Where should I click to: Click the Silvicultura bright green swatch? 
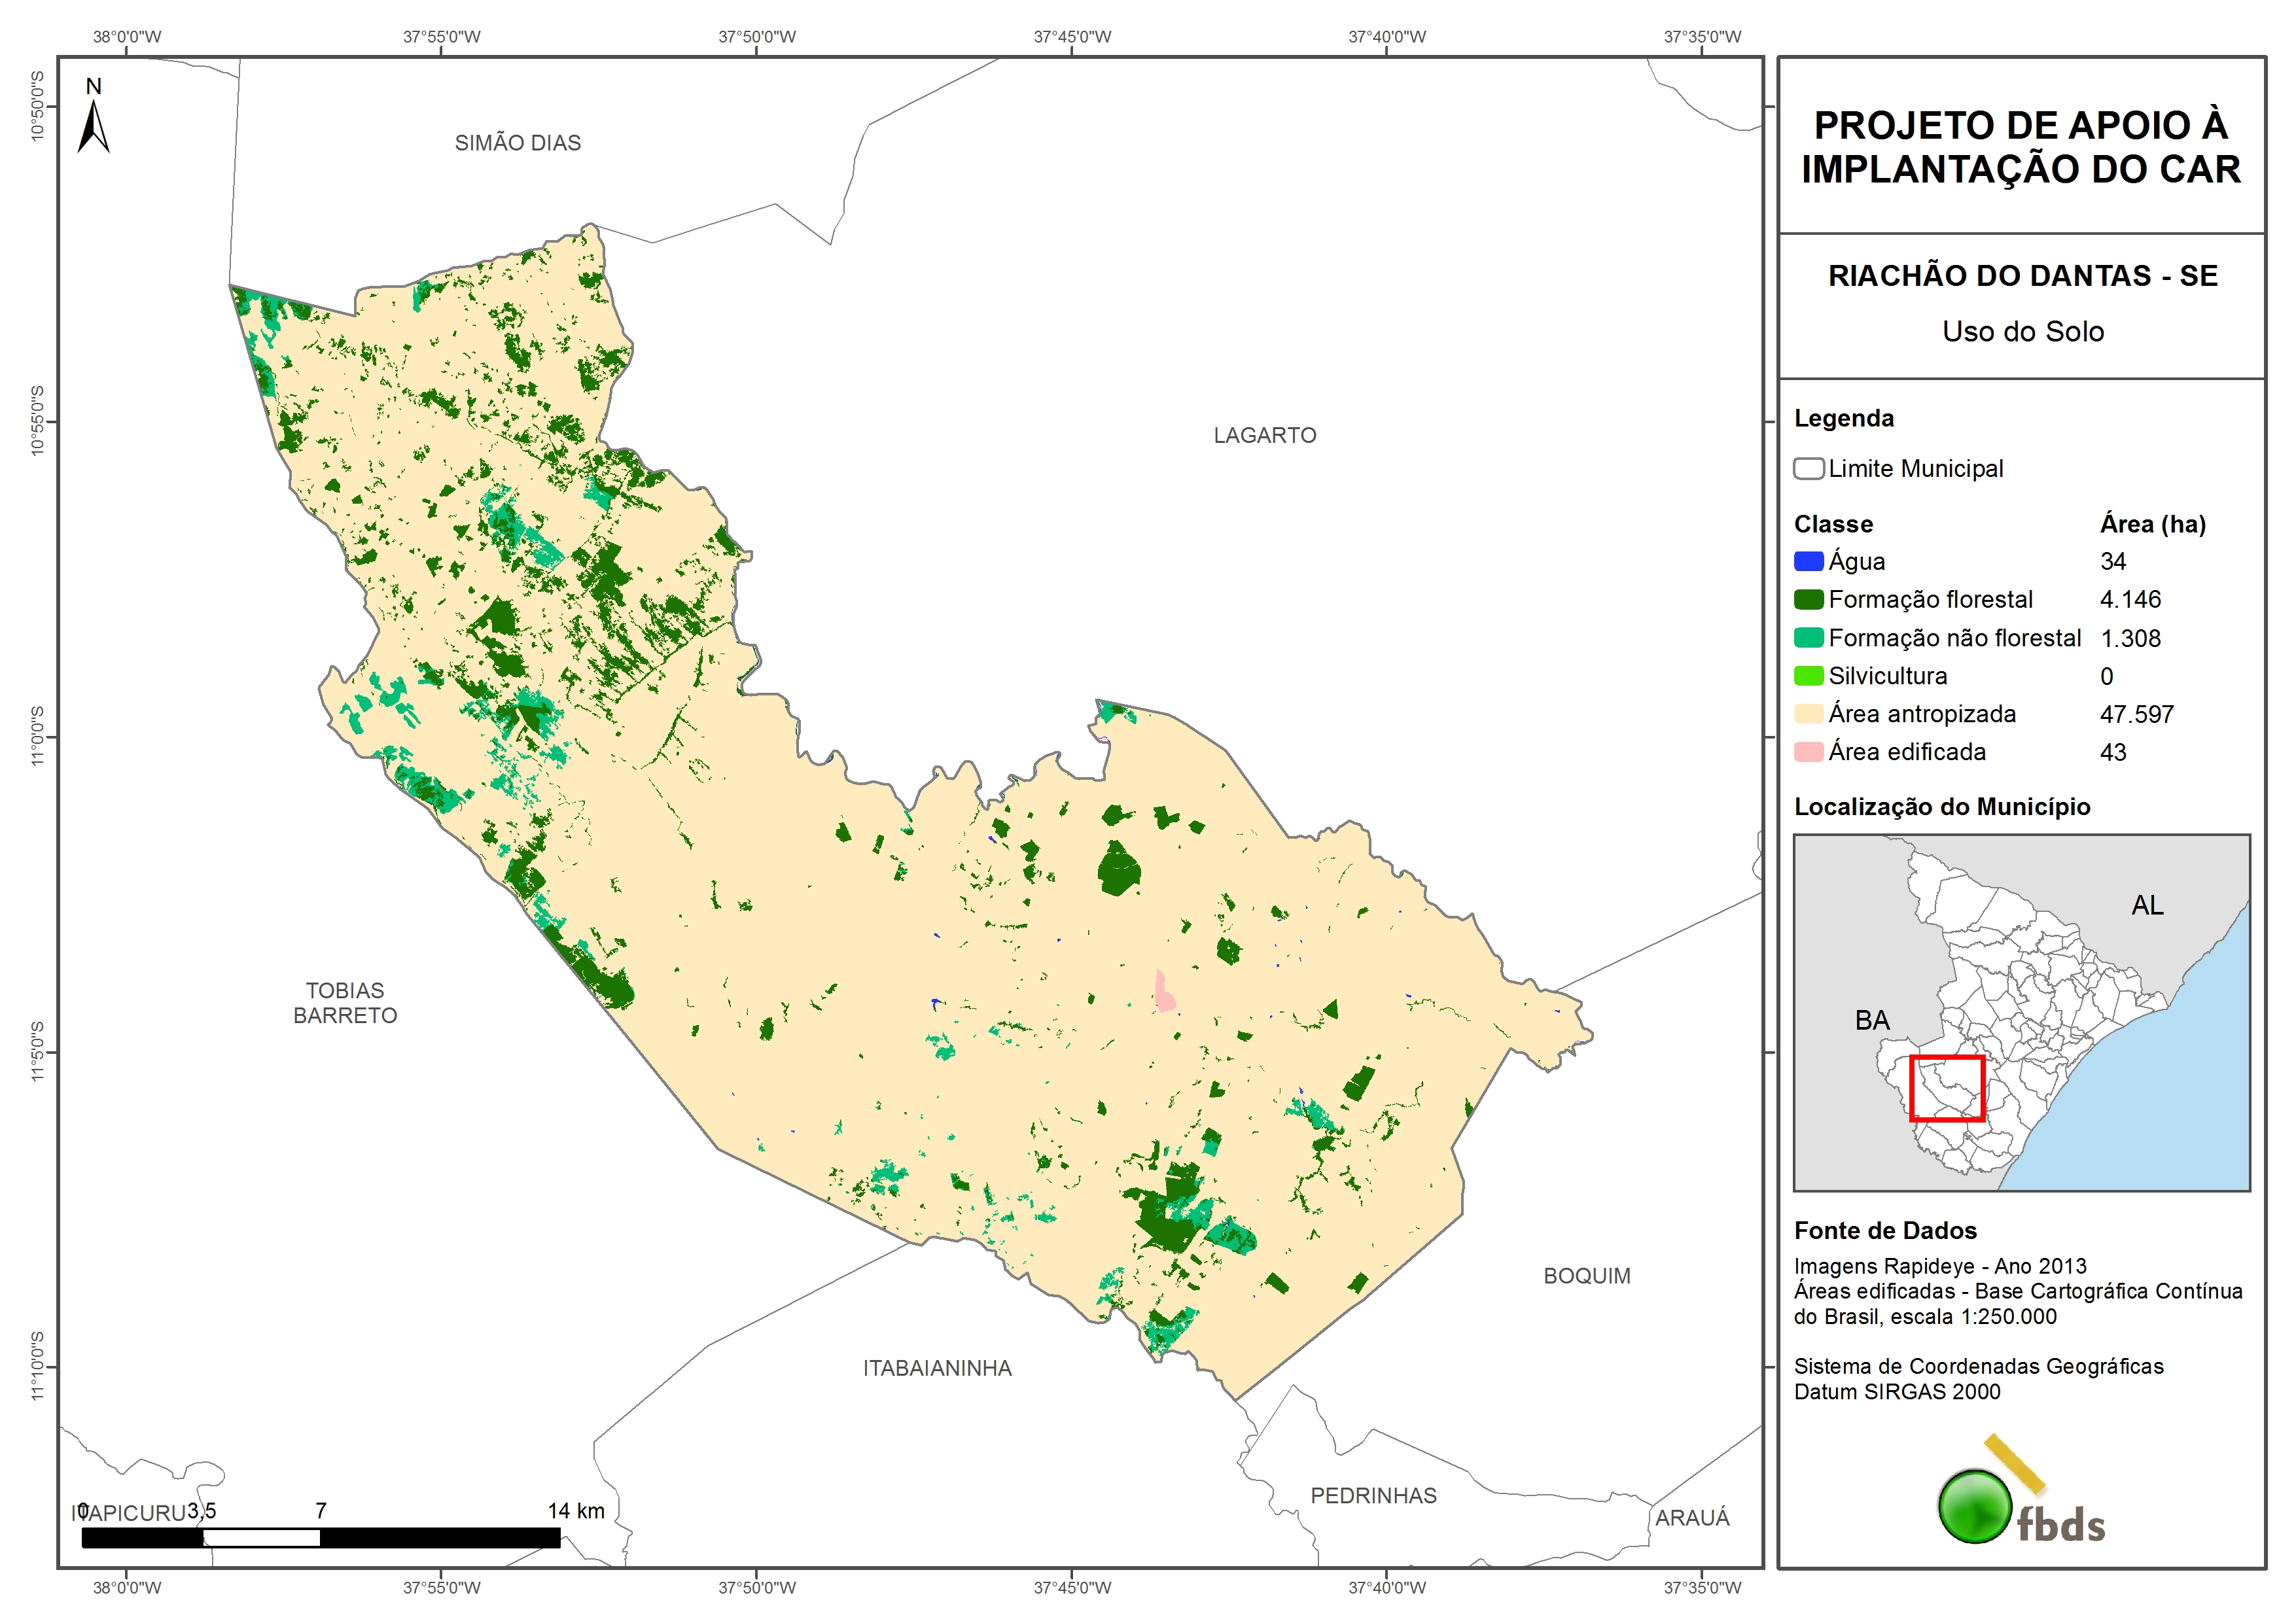[1808, 675]
